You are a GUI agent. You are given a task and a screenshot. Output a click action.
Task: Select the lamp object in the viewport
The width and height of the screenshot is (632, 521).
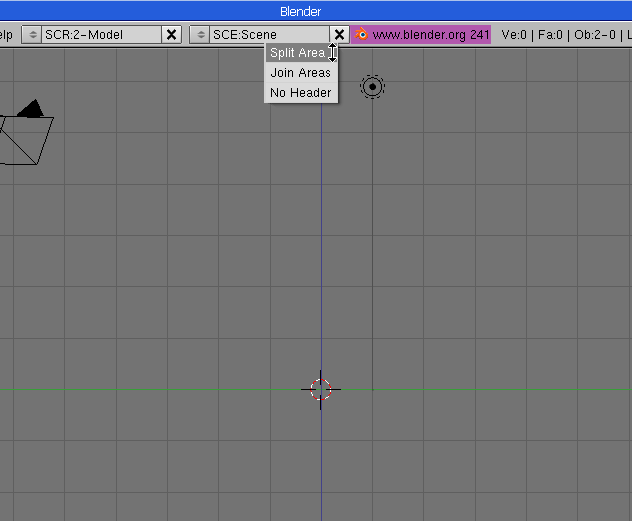(372, 87)
